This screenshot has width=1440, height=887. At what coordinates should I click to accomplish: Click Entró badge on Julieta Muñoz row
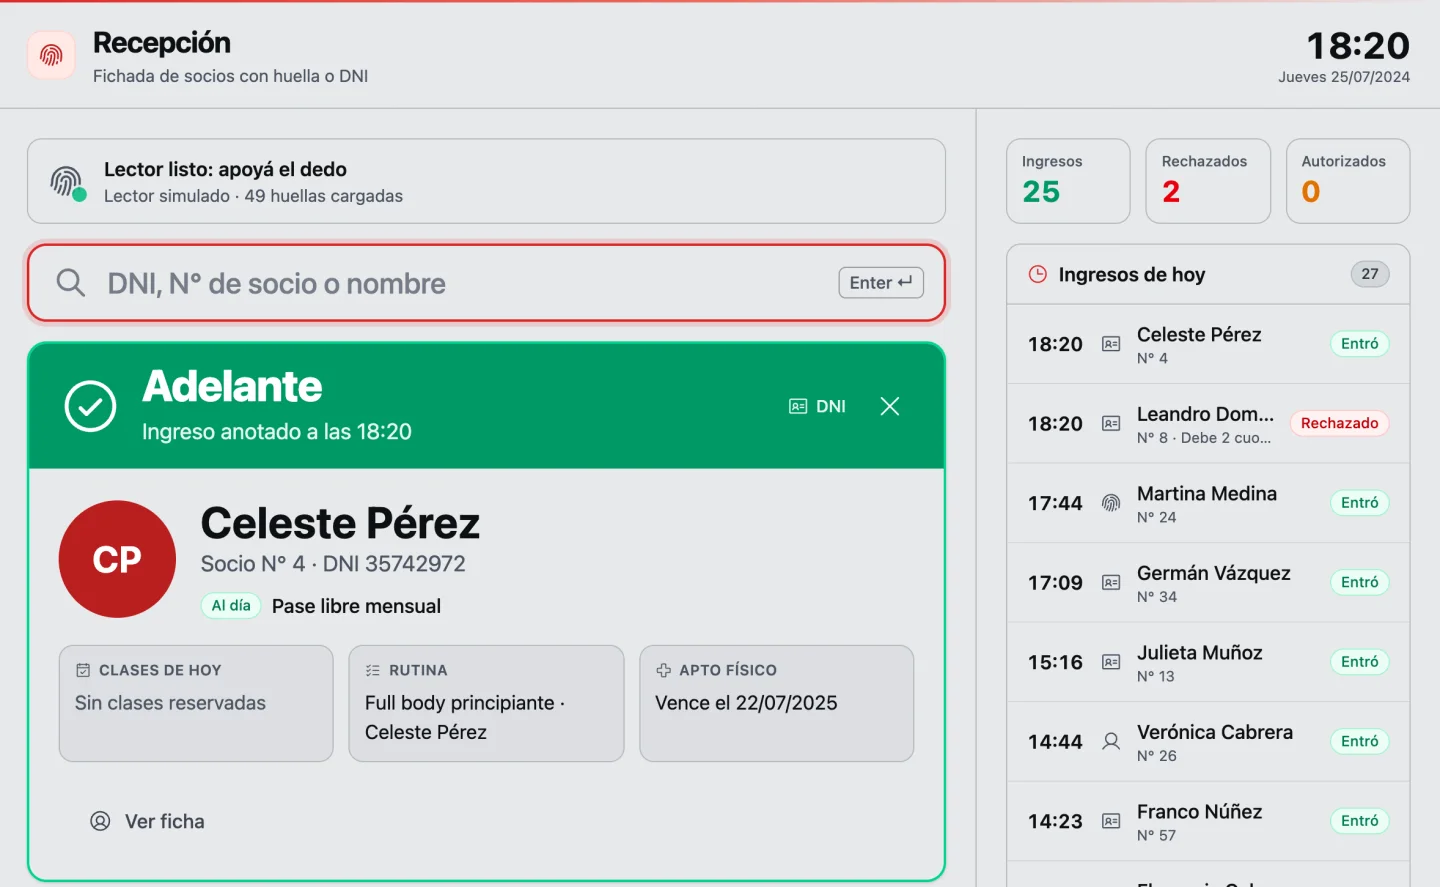click(x=1360, y=662)
